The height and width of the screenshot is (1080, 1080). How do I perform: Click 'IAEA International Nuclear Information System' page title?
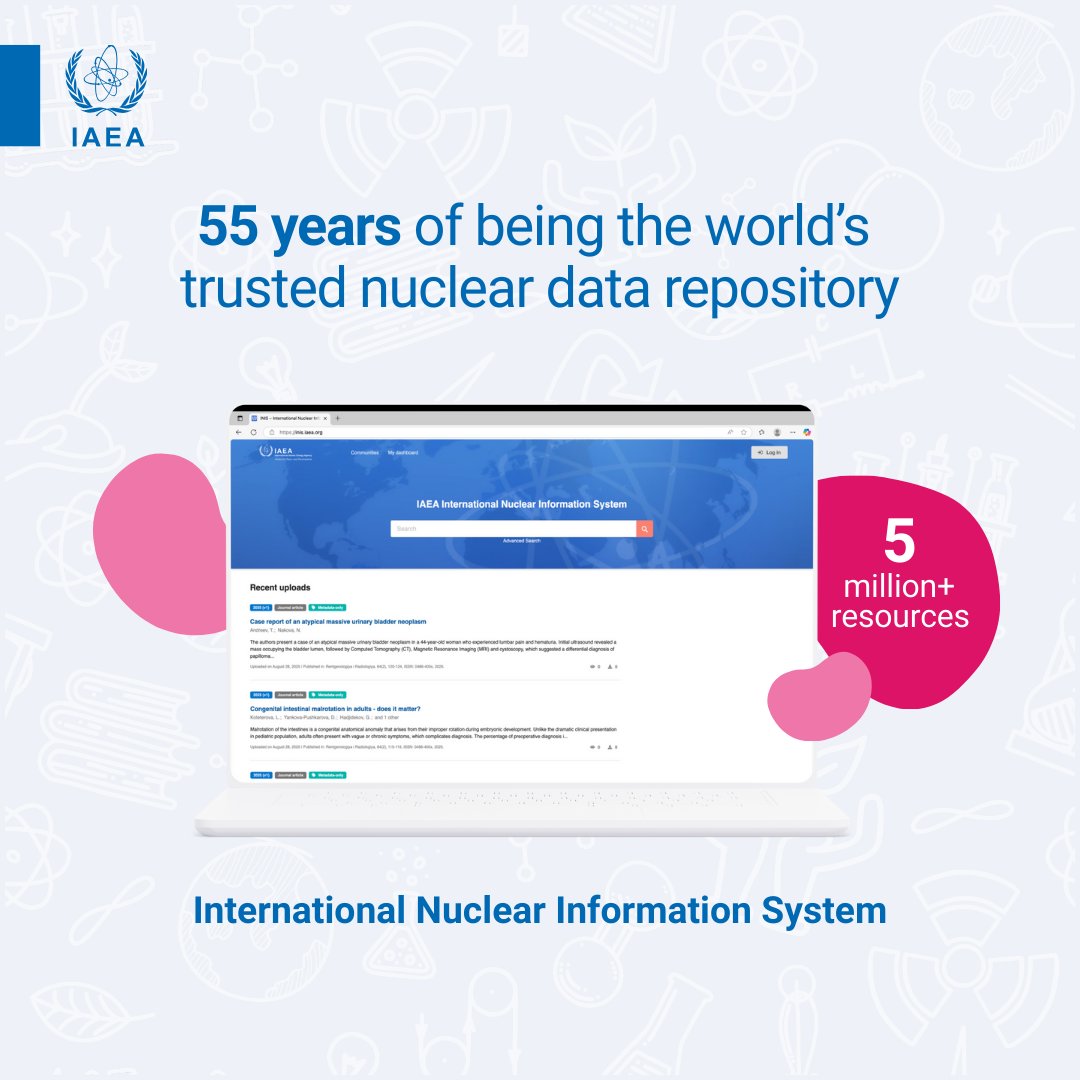(x=521, y=504)
